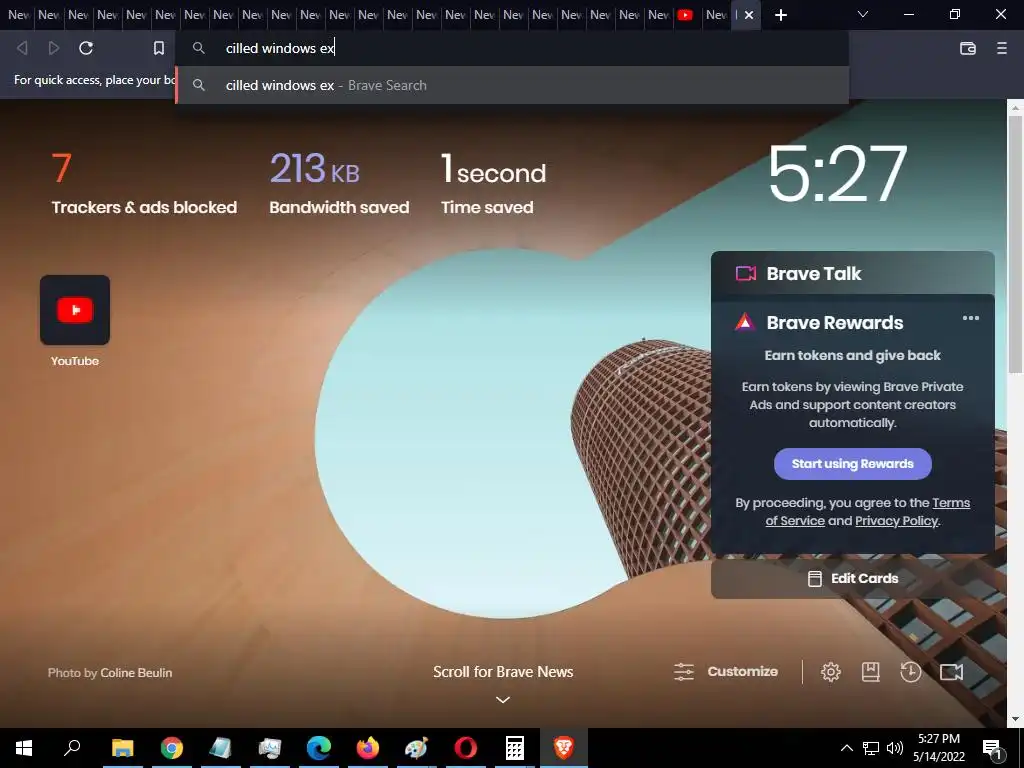Open a new tab with plus button

click(780, 14)
